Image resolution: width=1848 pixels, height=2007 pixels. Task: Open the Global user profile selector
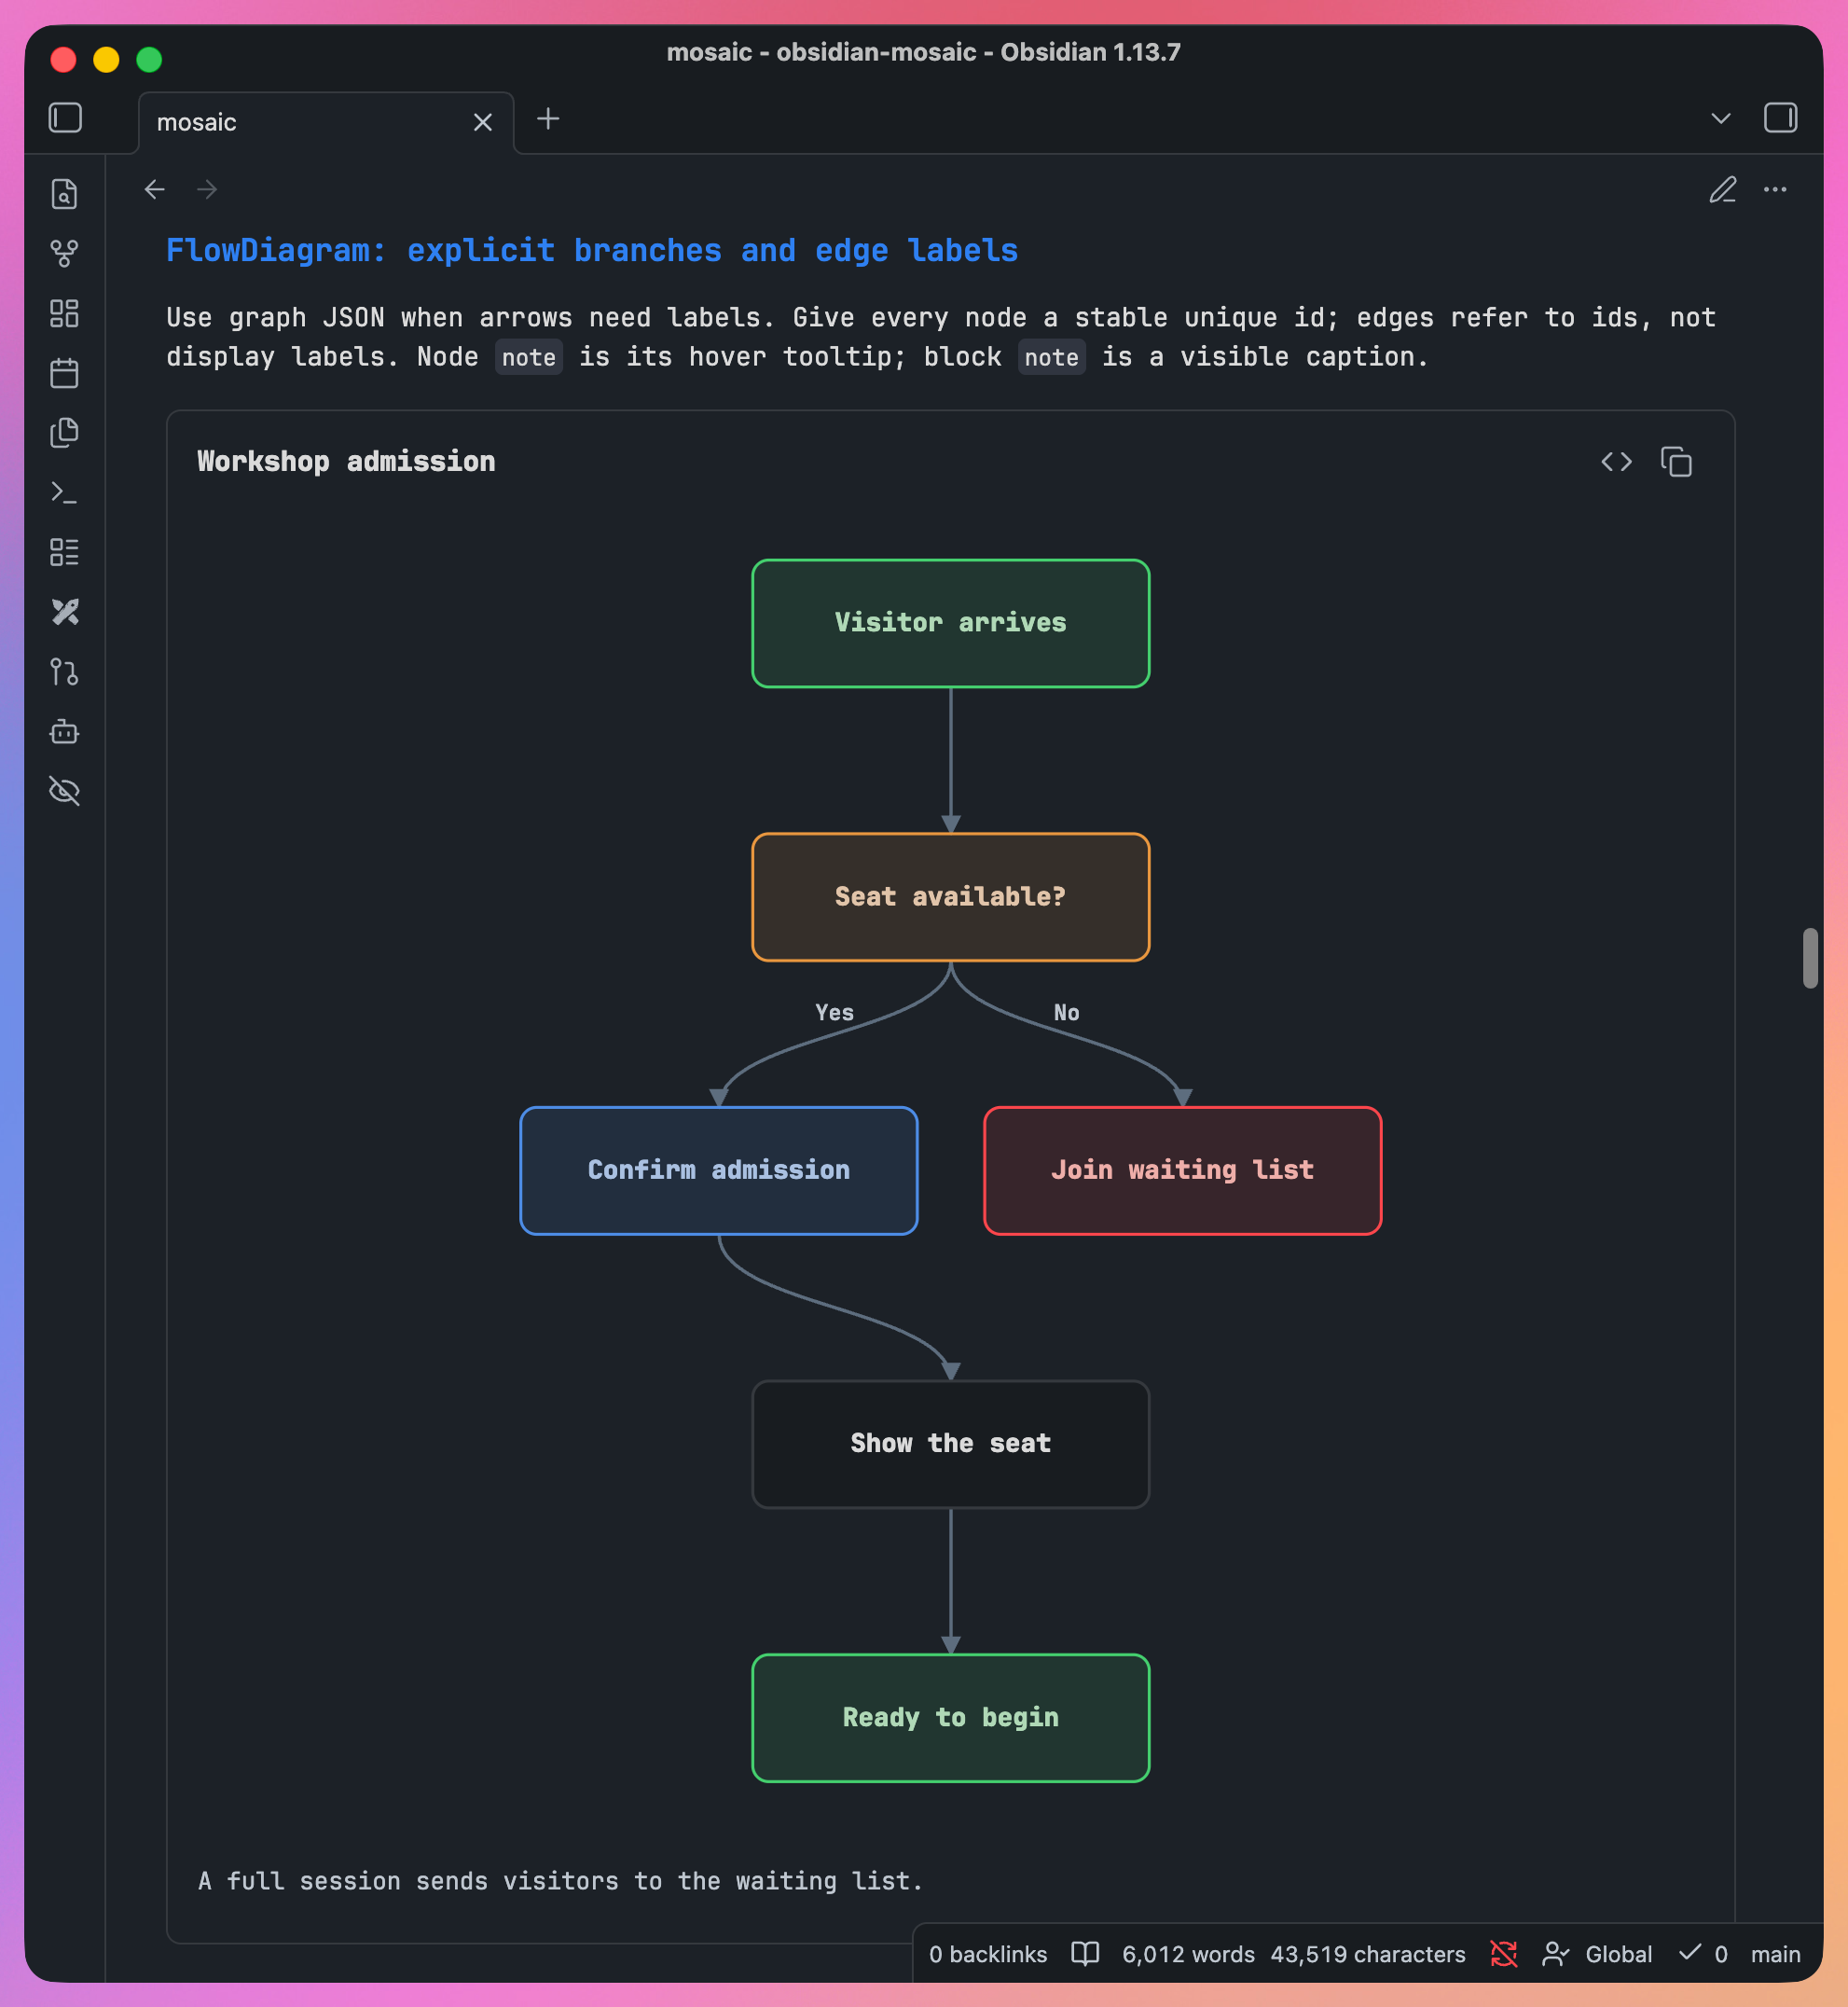pos(1597,1954)
